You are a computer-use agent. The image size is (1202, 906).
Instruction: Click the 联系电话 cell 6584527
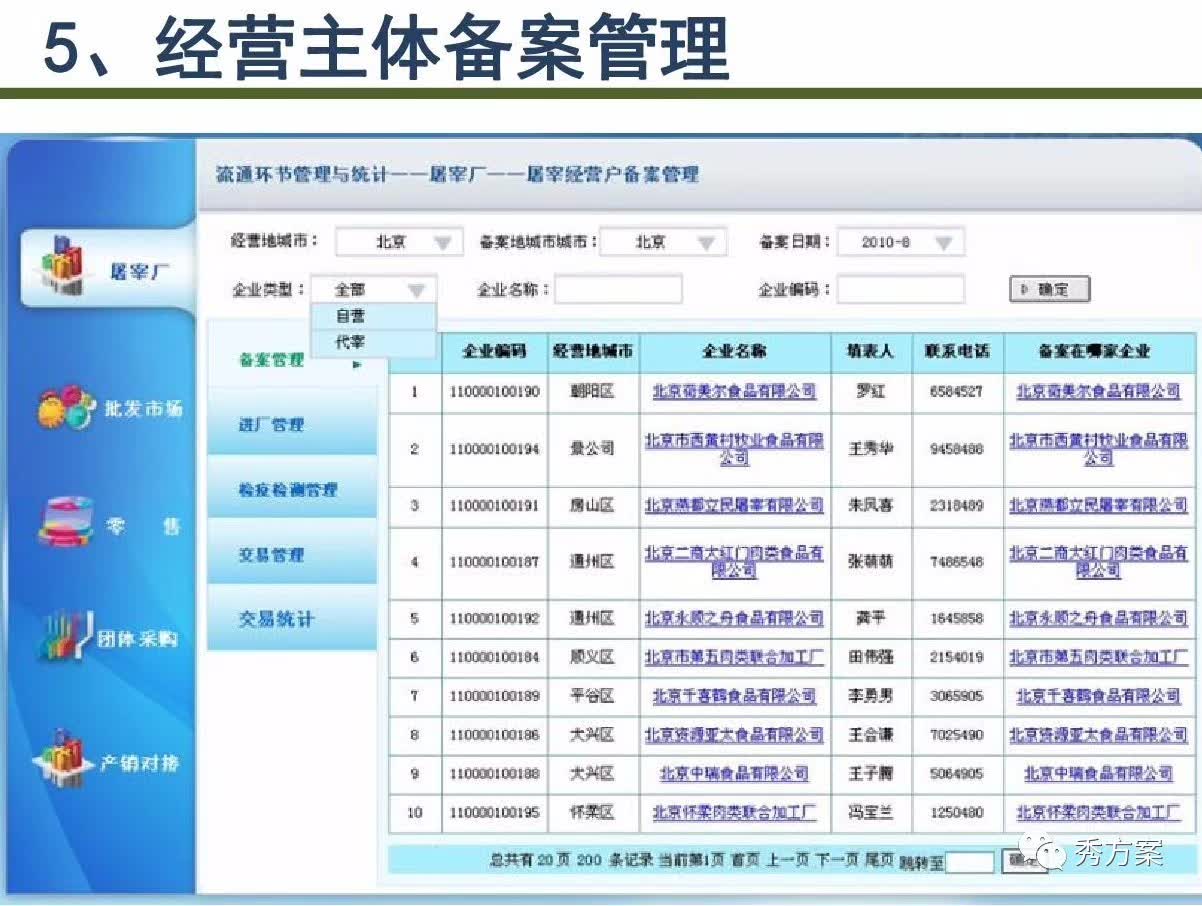coord(957,392)
